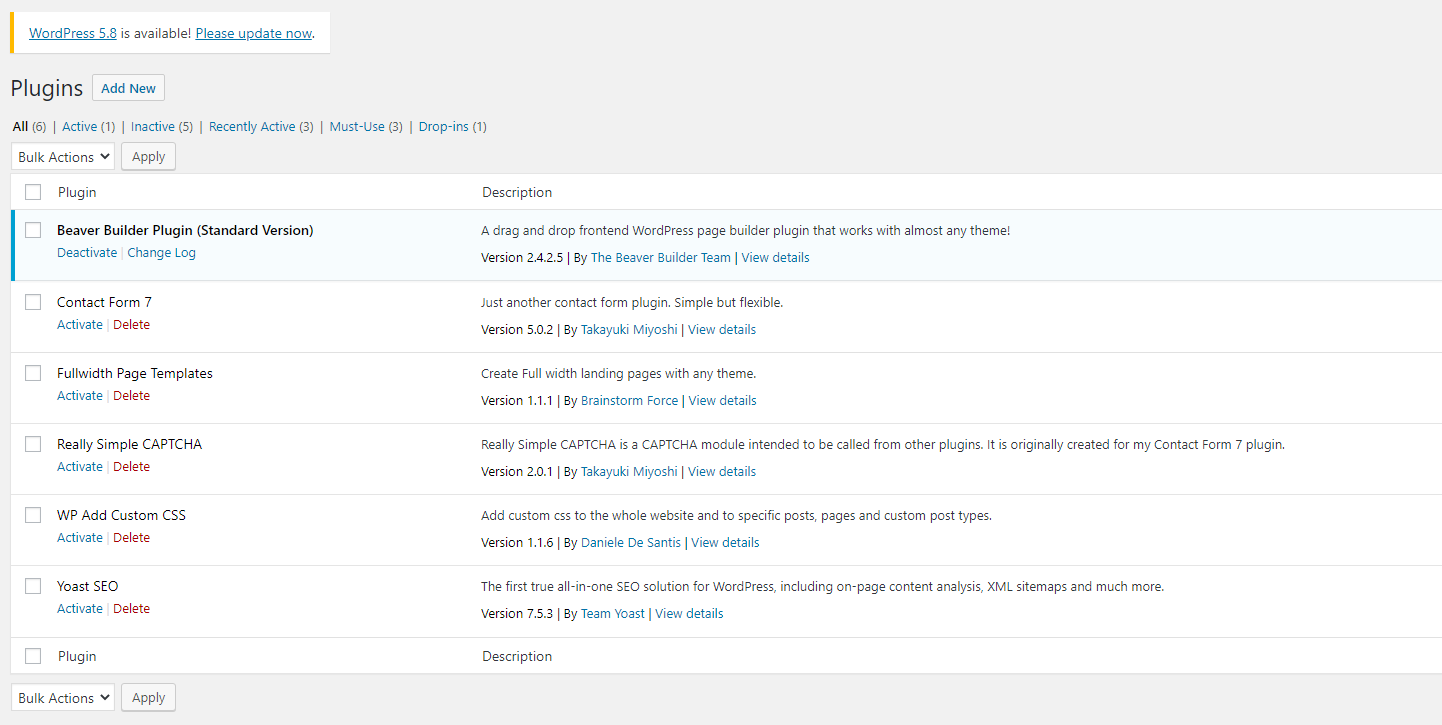Delete Fullwidth Page Templates plugin
Image resolution: width=1442 pixels, height=725 pixels.
pyautogui.click(x=131, y=396)
